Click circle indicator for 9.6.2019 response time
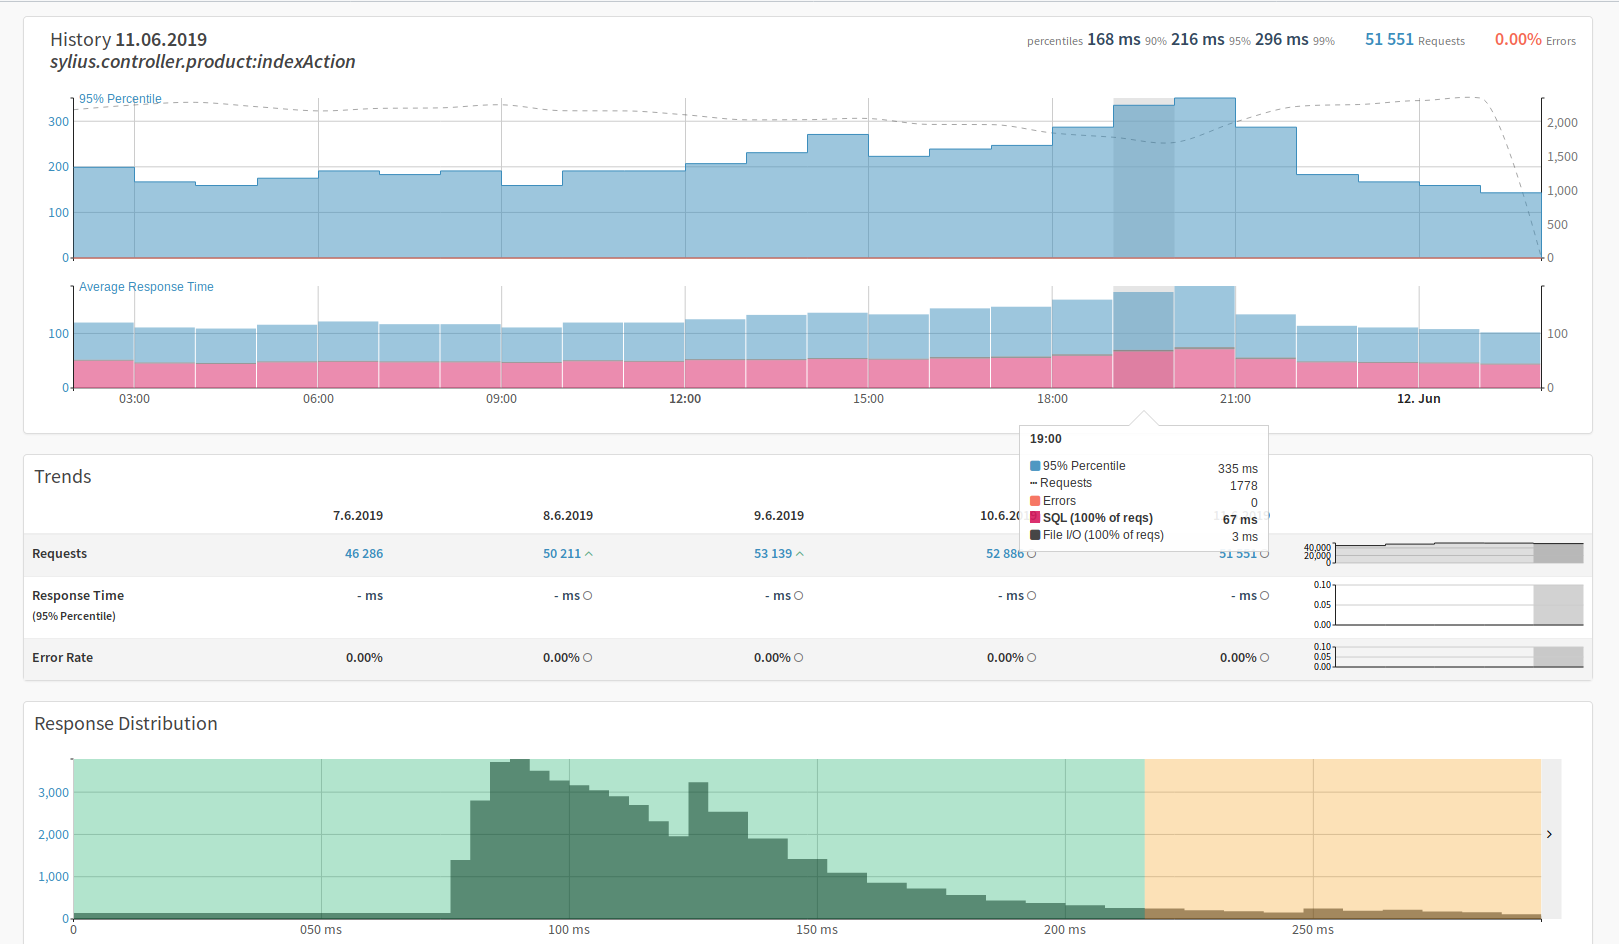This screenshot has height=944, width=1619. (x=799, y=596)
